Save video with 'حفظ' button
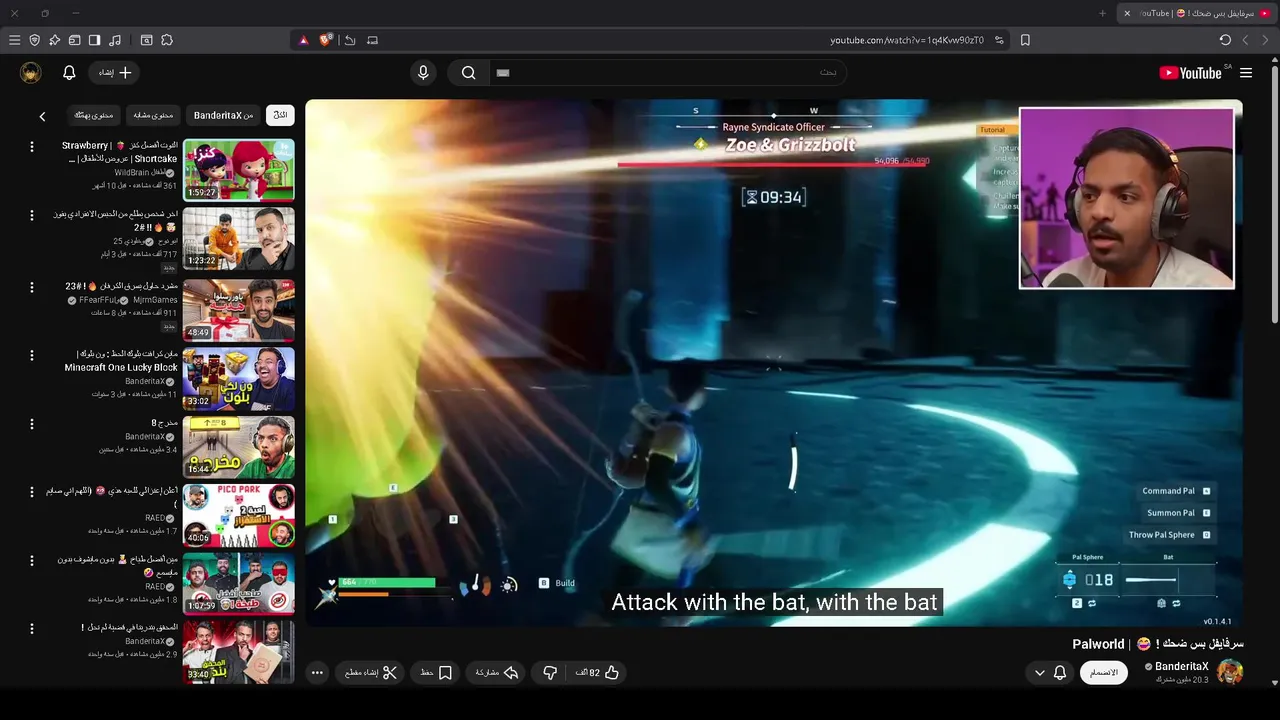Image resolution: width=1280 pixels, height=720 pixels. tap(436, 673)
